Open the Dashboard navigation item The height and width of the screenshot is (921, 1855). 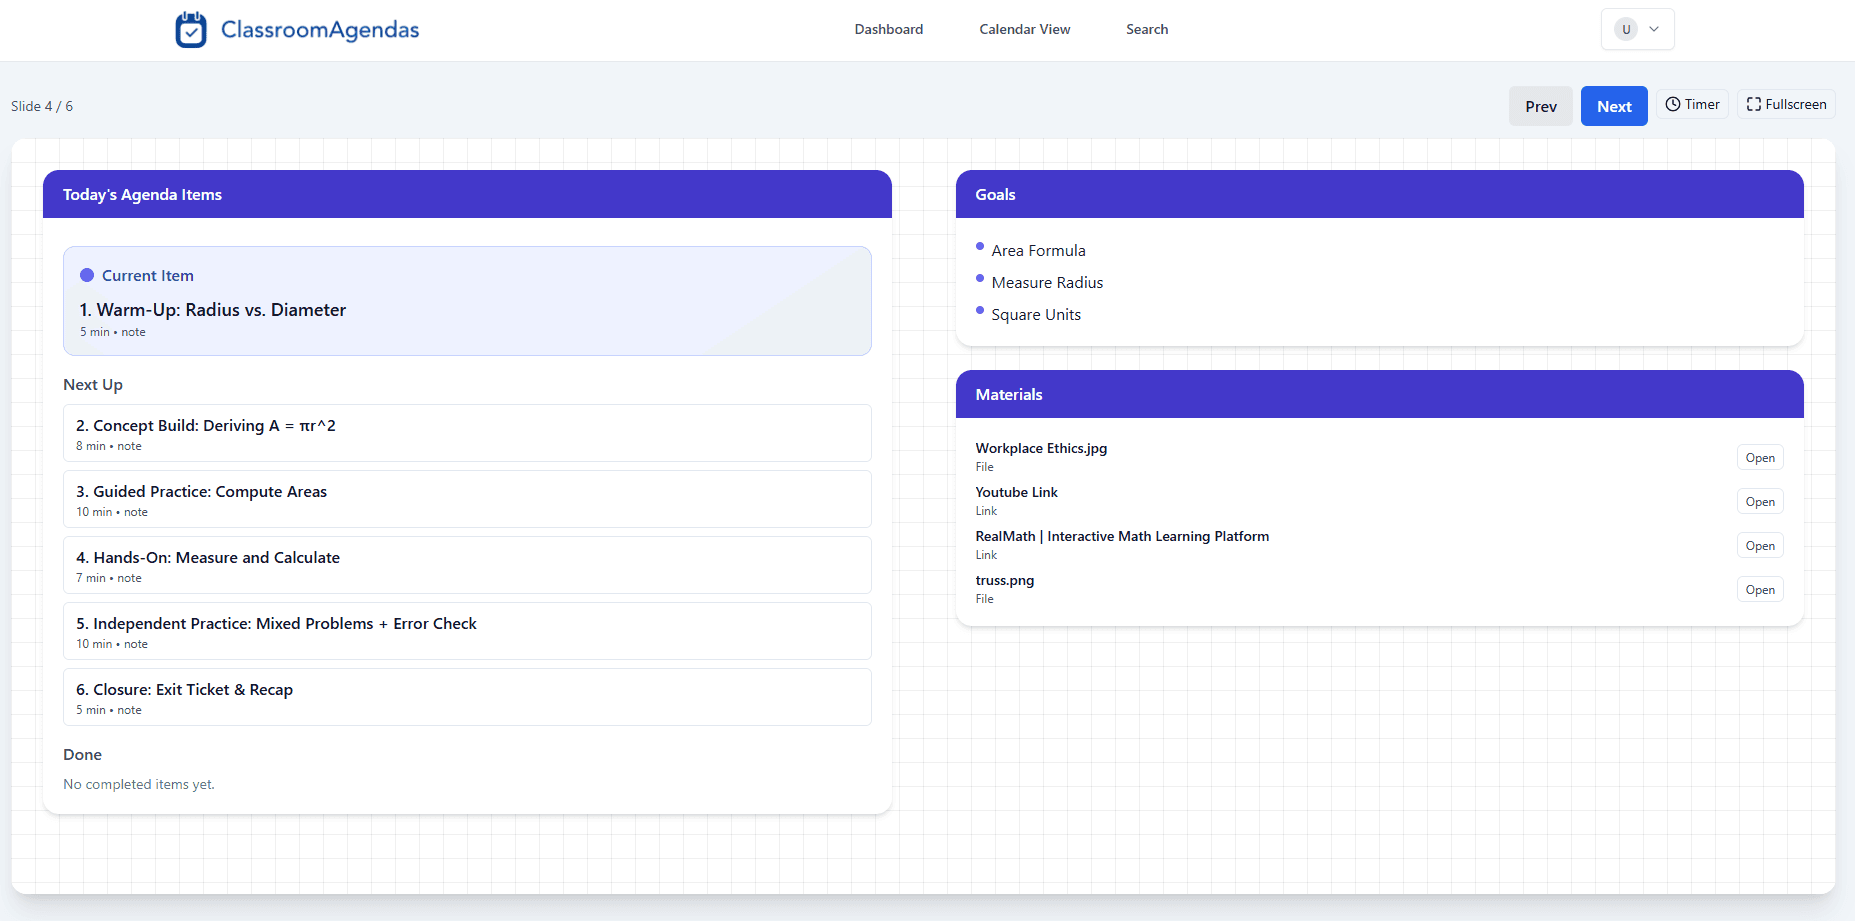pos(888,29)
